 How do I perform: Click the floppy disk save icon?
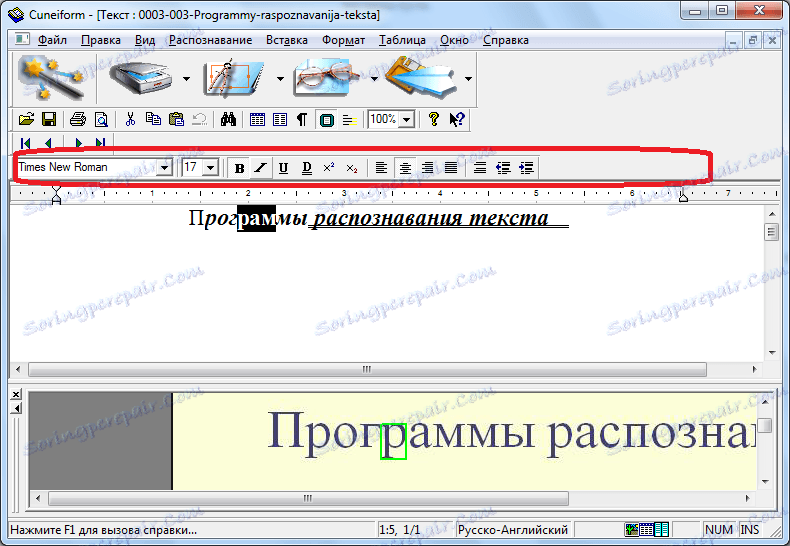coord(49,119)
